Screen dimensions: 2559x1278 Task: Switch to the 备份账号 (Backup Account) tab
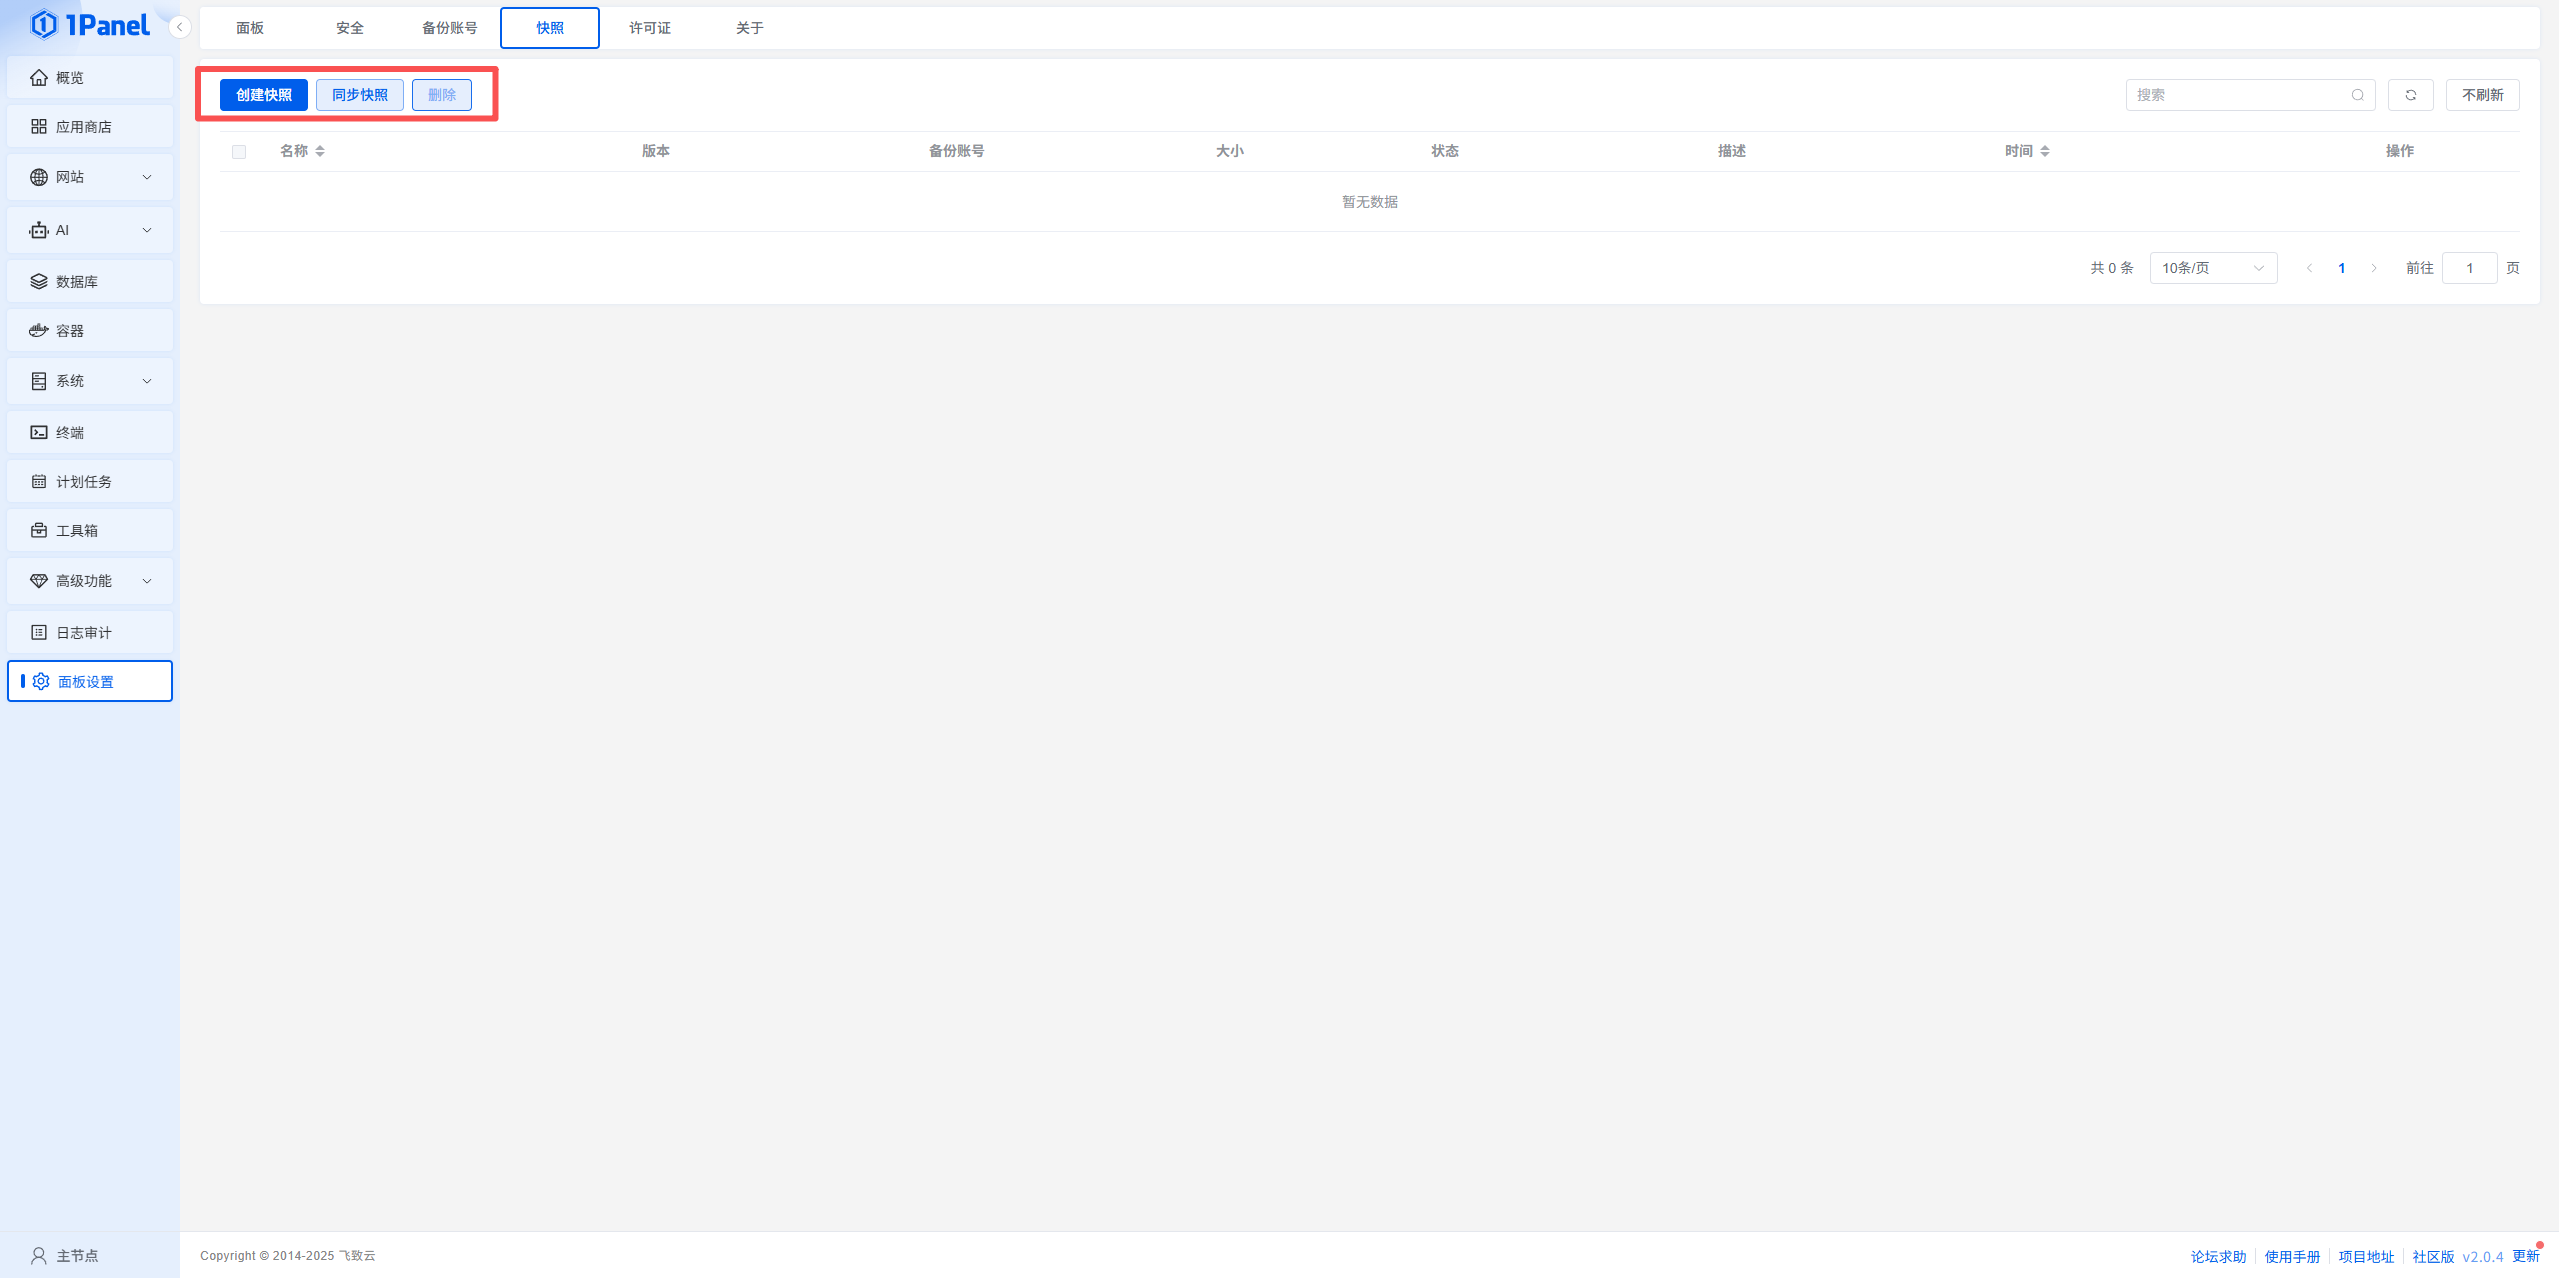[x=449, y=28]
